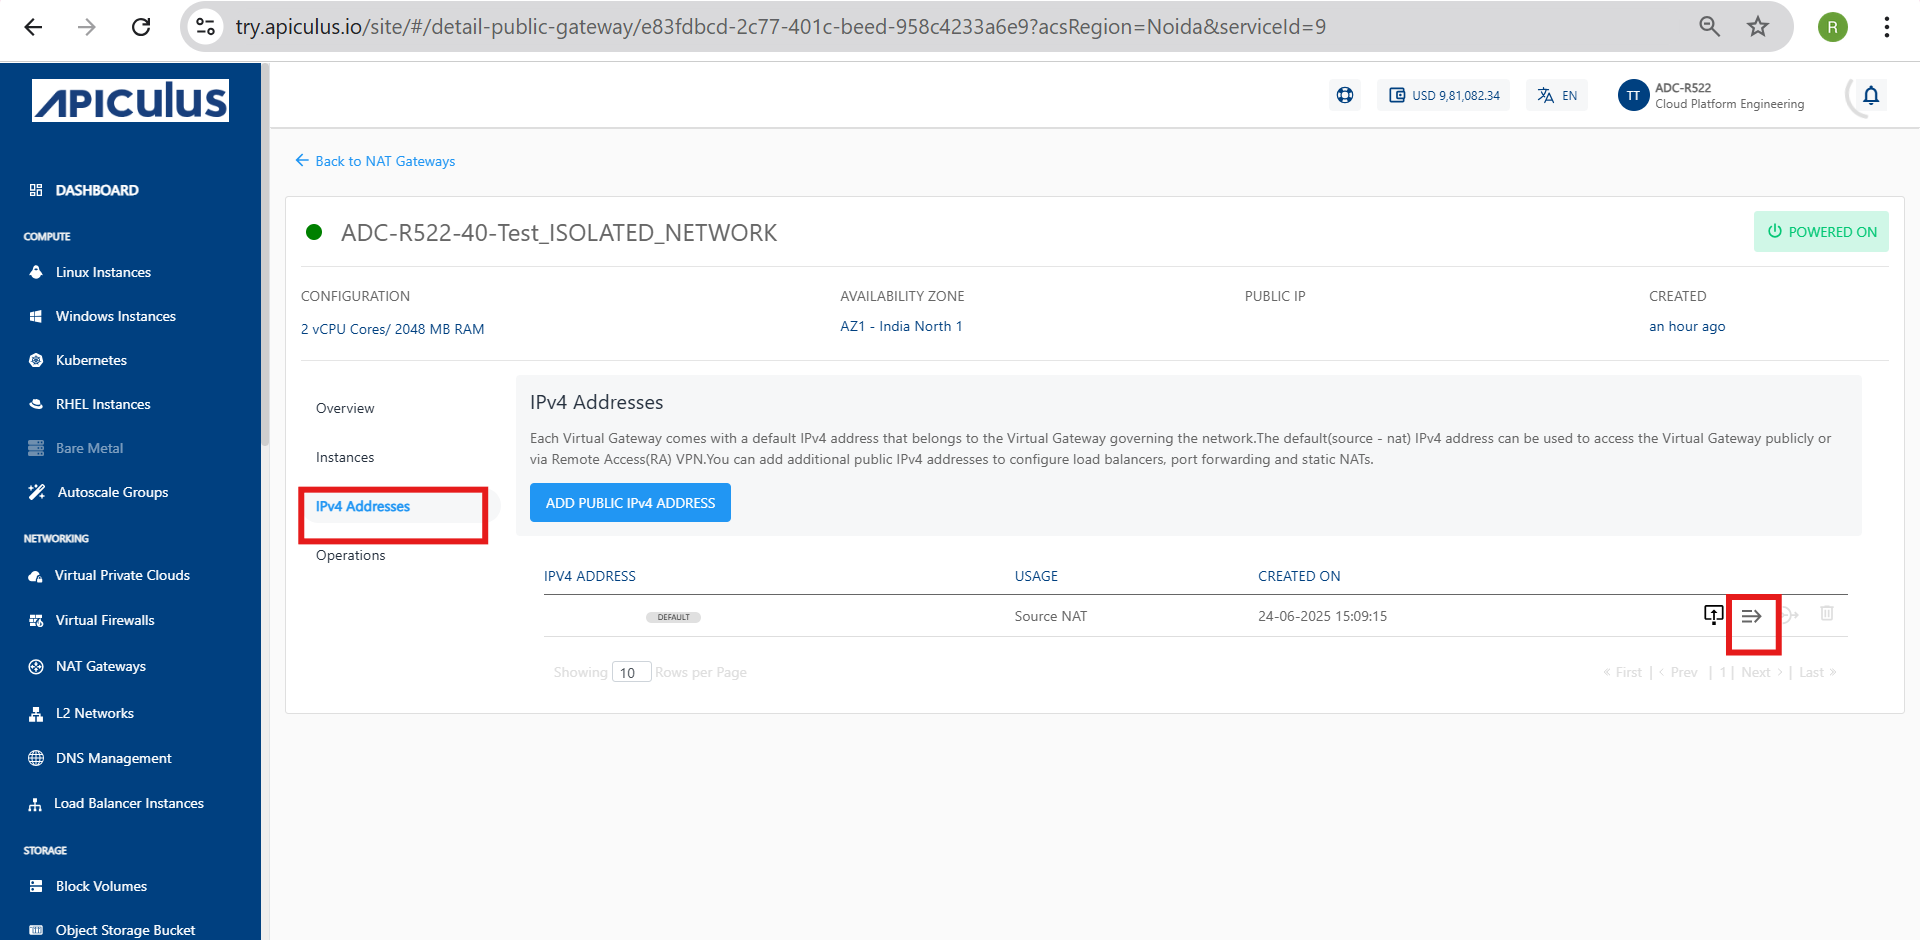Switch to the Operations tab
The height and width of the screenshot is (940, 1920).
350,555
